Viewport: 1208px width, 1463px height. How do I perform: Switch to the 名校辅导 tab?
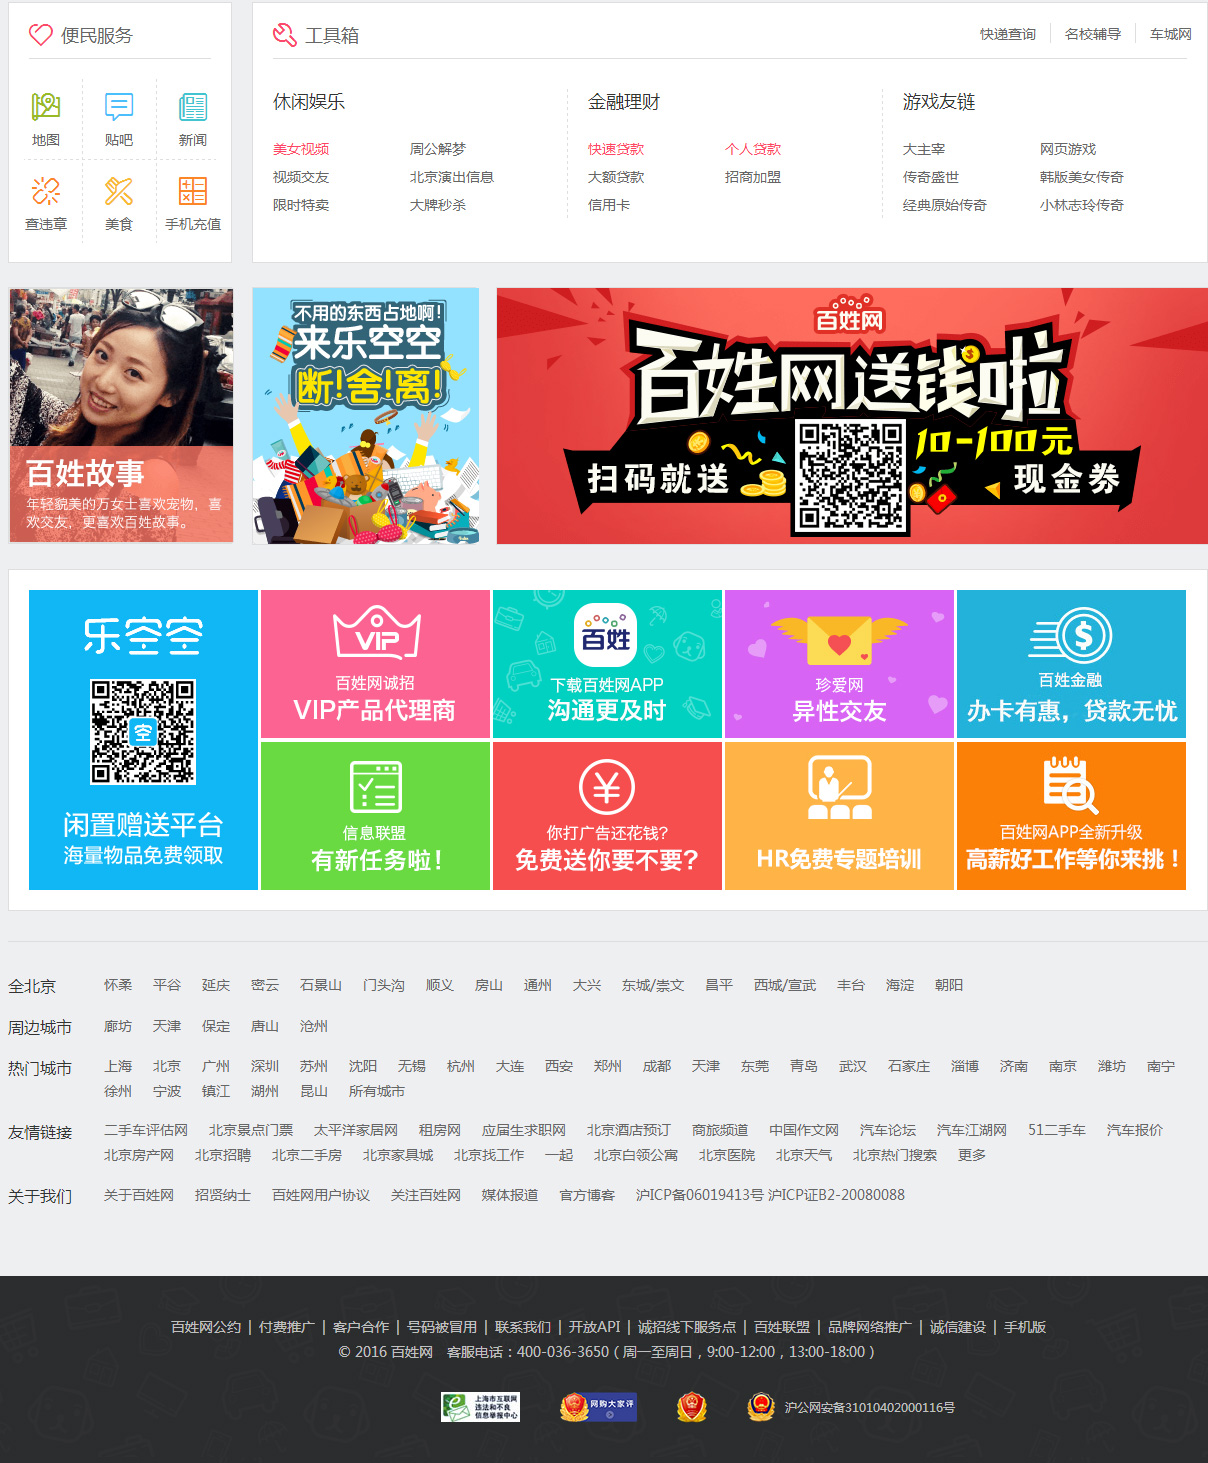coord(1092,34)
